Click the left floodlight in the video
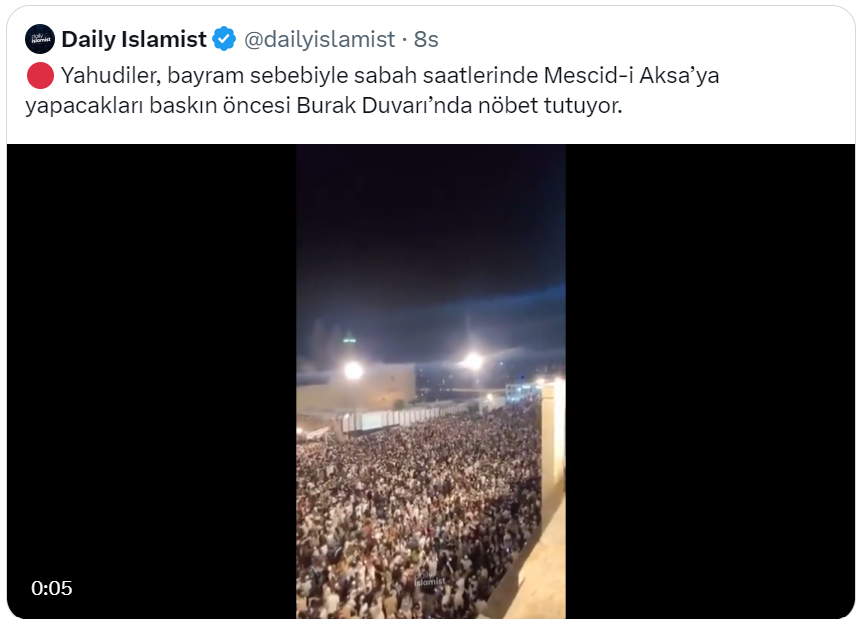This screenshot has height=619, width=856. coord(353,371)
